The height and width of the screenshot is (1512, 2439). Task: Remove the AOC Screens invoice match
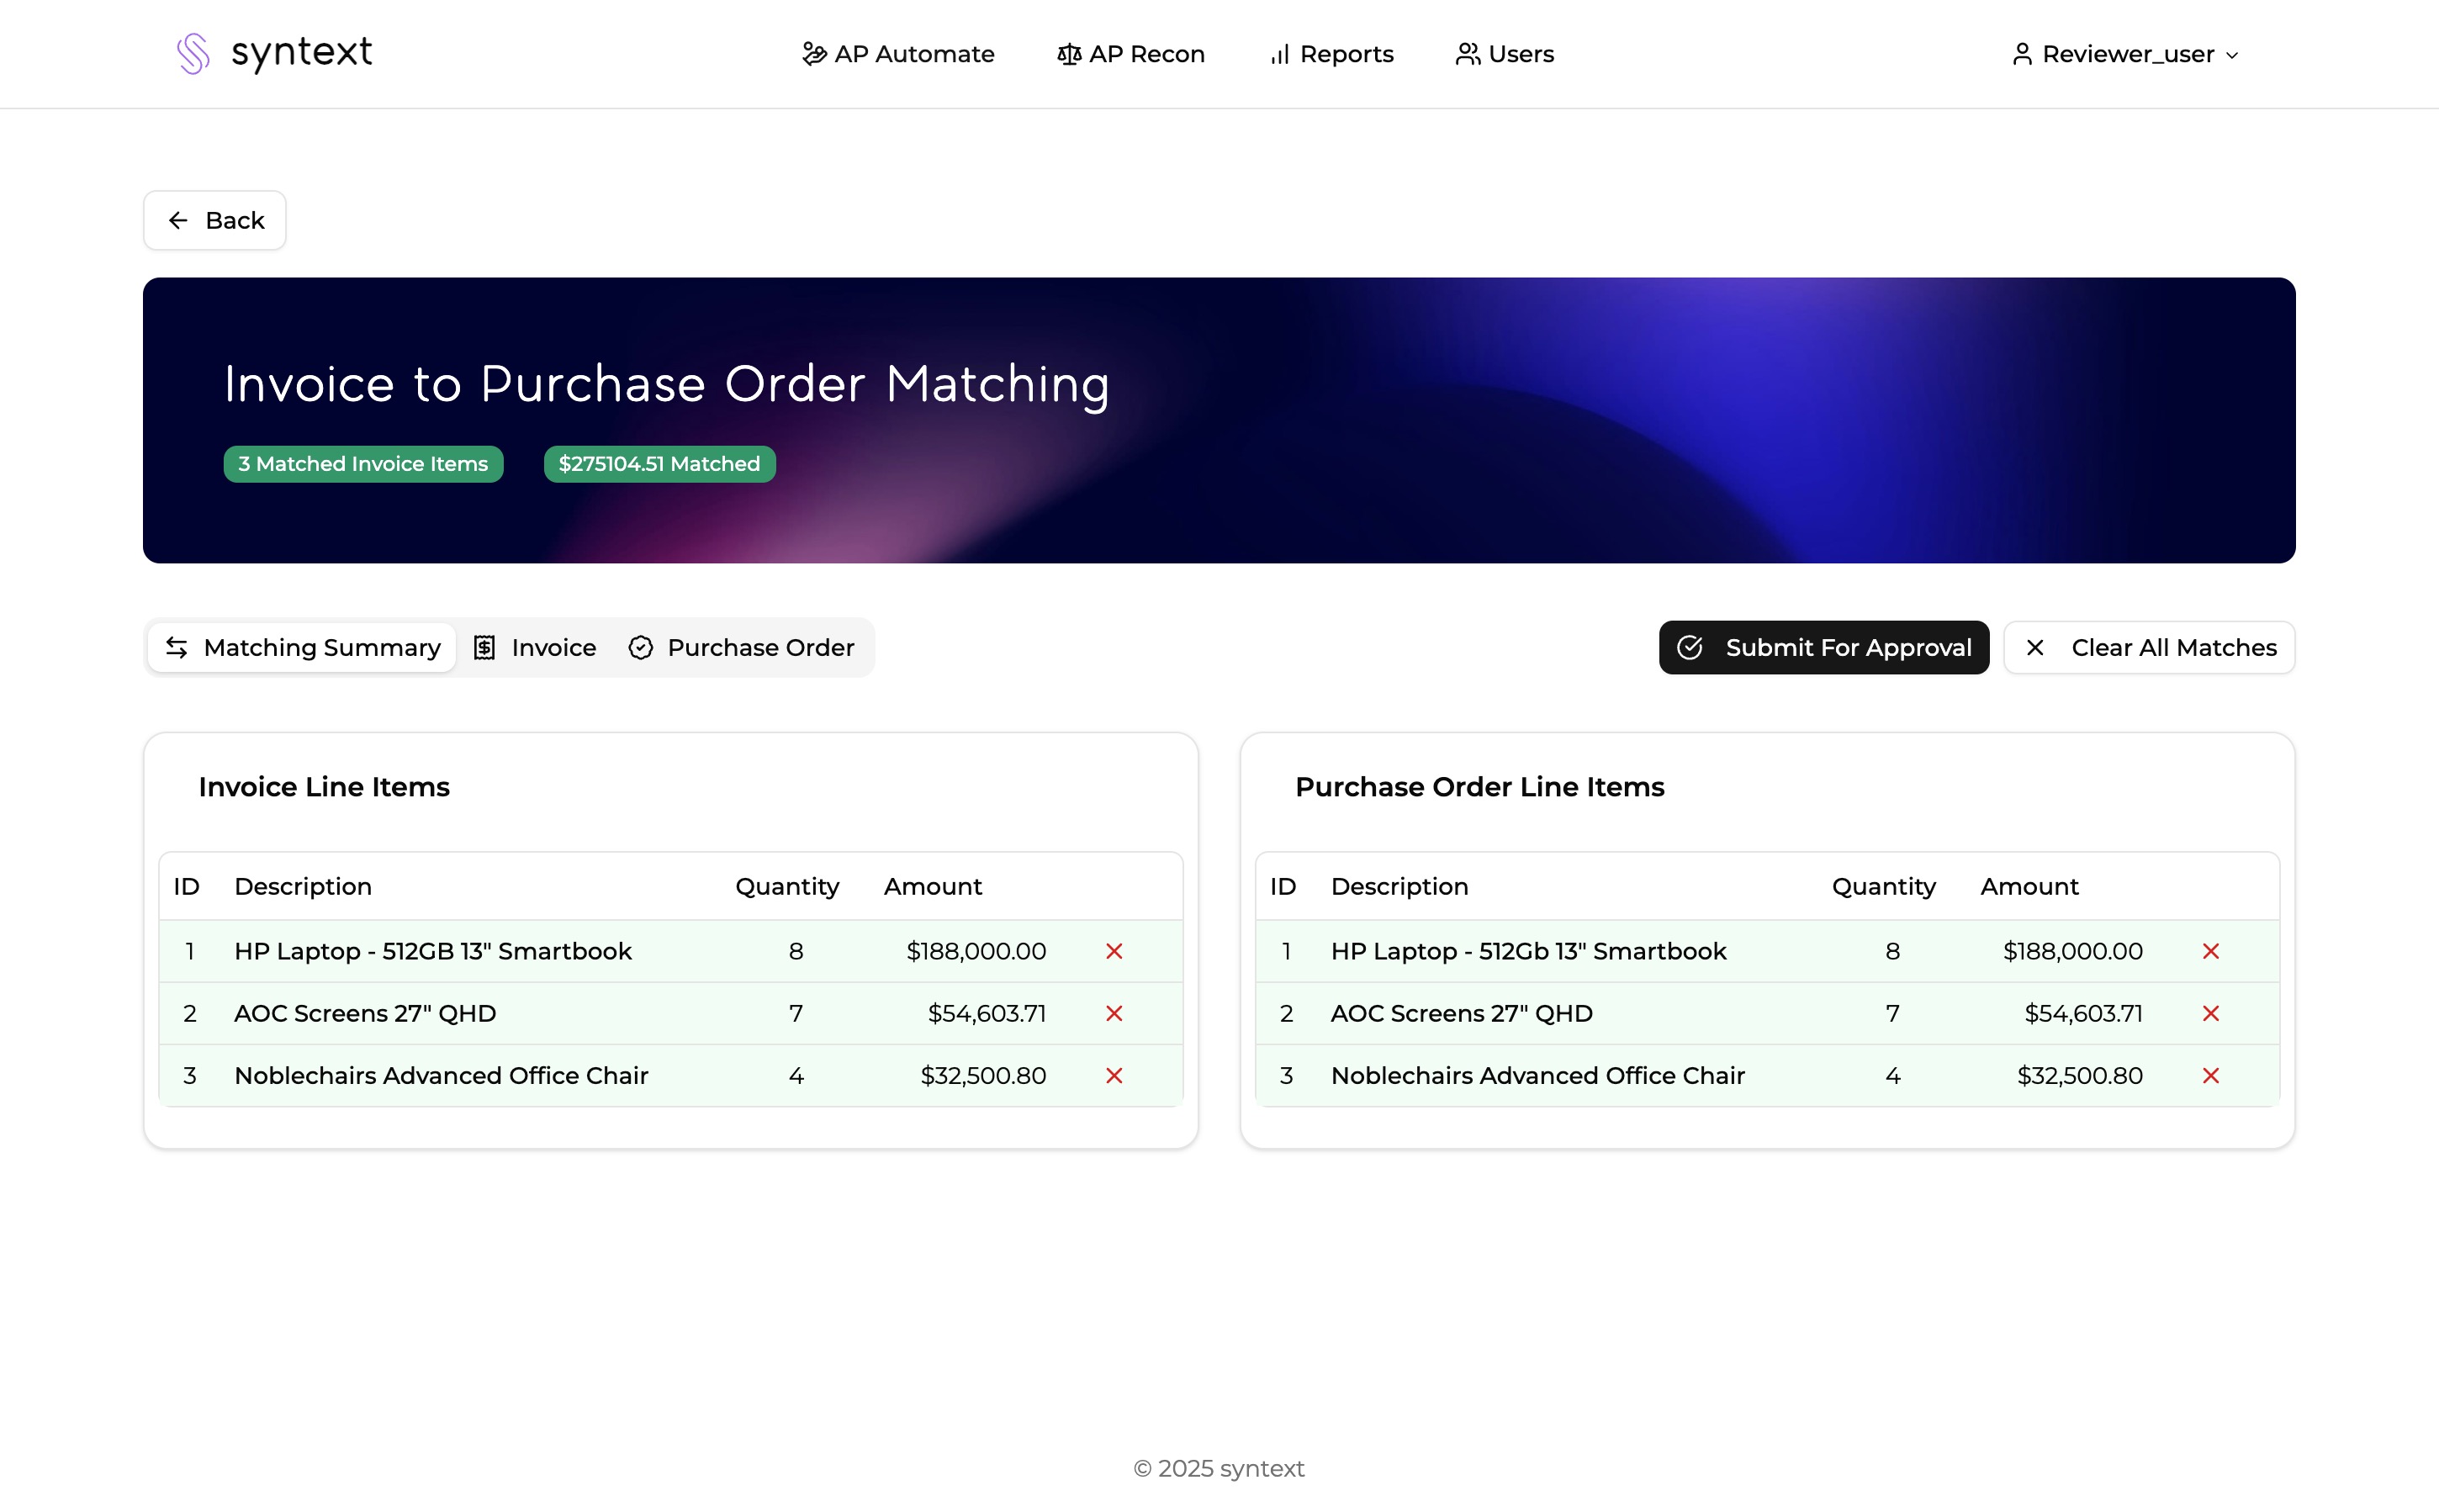coord(1114,1013)
